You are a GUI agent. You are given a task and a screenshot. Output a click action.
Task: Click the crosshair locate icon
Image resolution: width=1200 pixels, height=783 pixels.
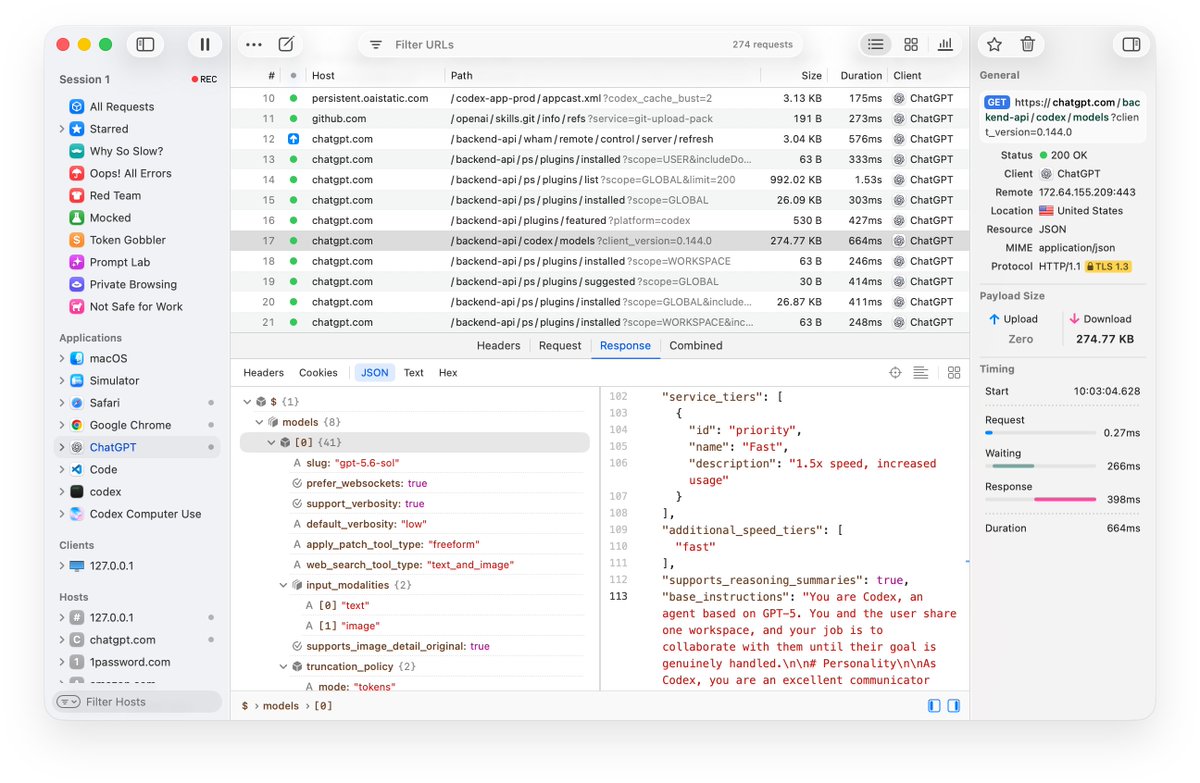pos(895,373)
